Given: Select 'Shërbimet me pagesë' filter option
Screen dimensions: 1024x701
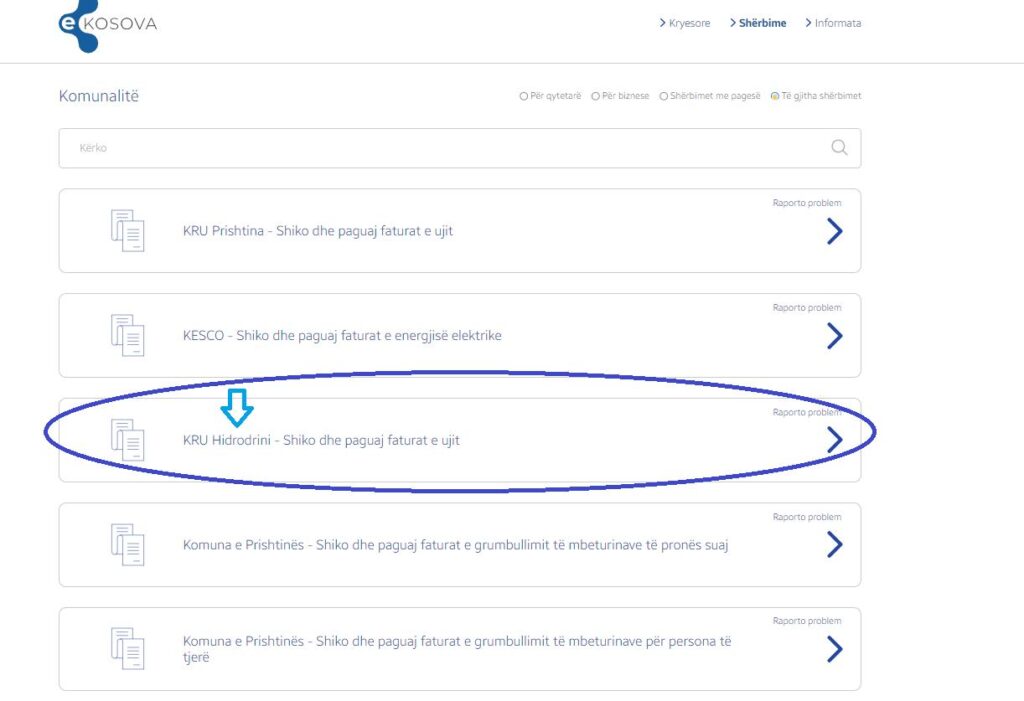Looking at the screenshot, I should pyautogui.click(x=664, y=96).
